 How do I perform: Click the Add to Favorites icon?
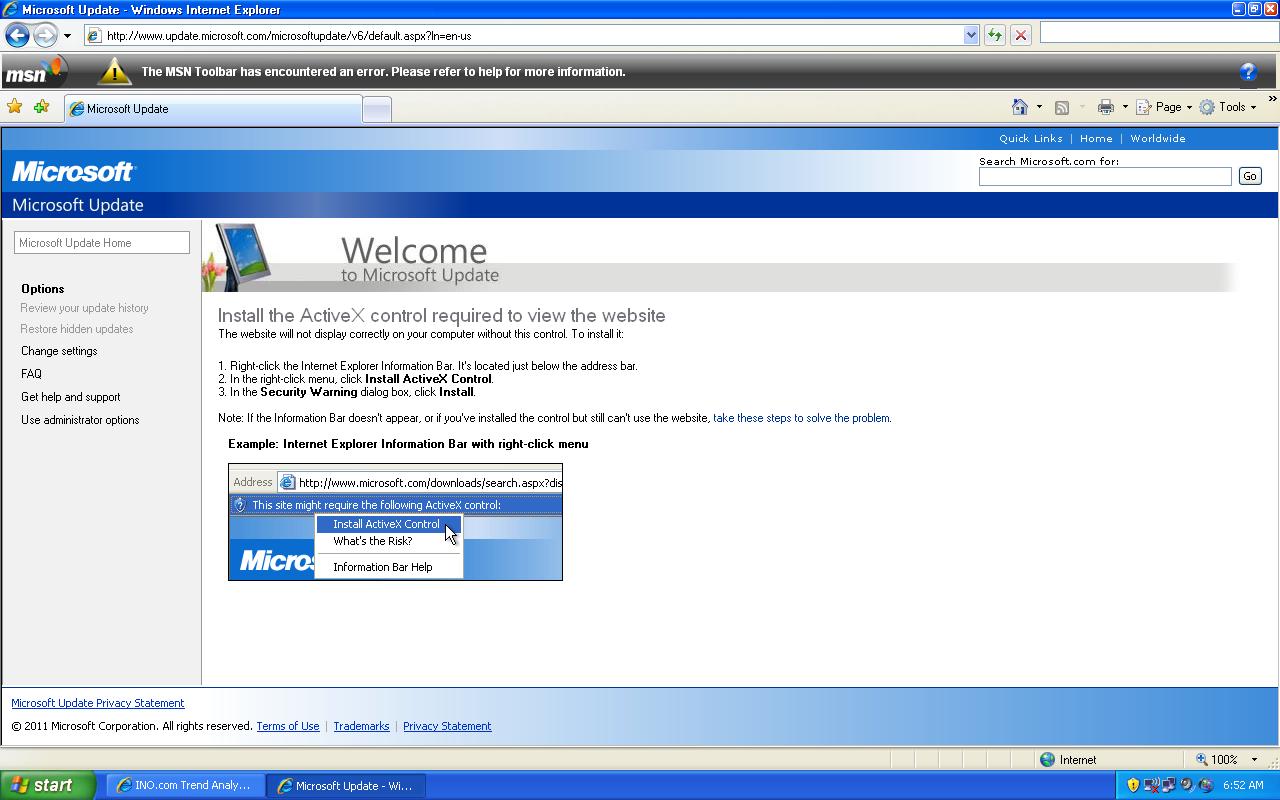coord(41,107)
